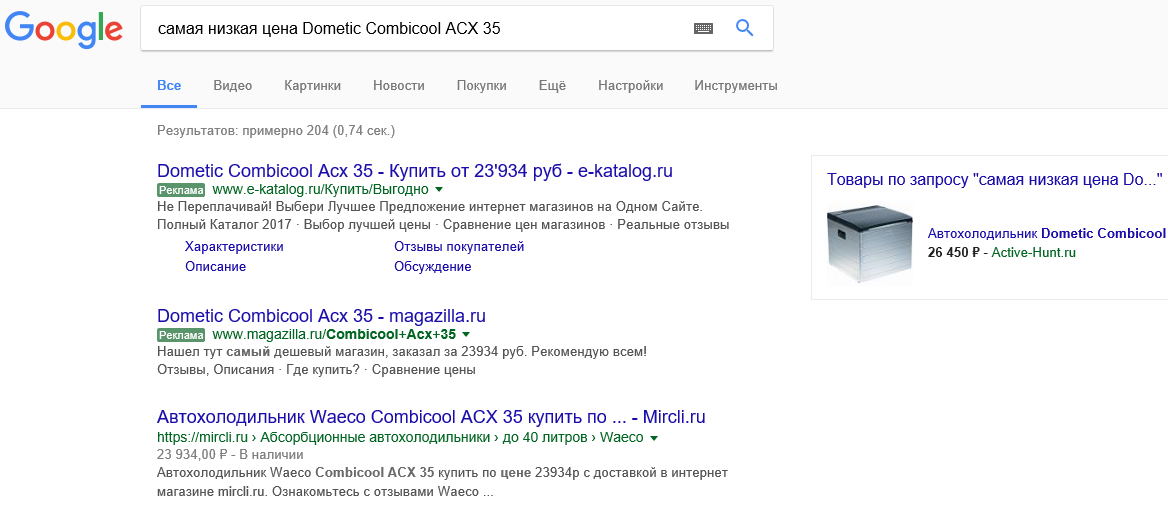Image resolution: width=1168 pixels, height=518 pixels.
Task: Switch to the Картинки tab
Action: (x=312, y=86)
